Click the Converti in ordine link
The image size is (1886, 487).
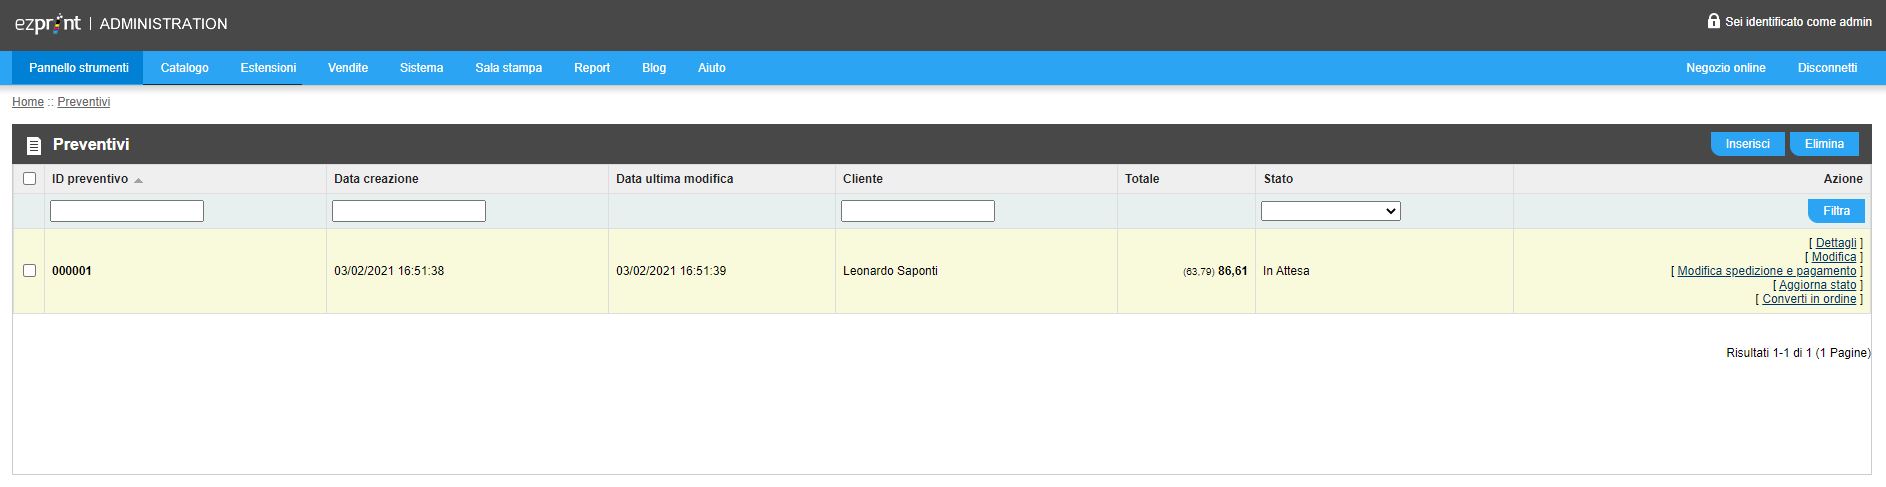[x=1809, y=299]
